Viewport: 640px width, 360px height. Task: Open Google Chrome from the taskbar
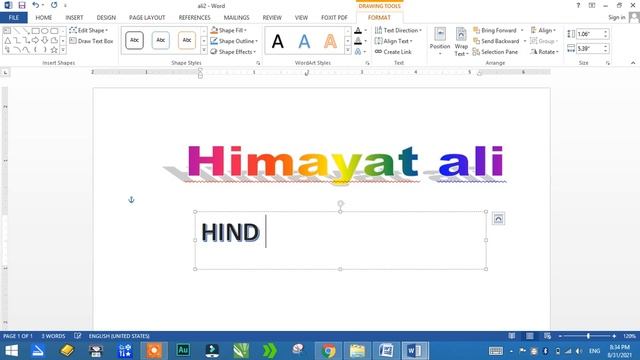pyautogui.click(x=328, y=351)
